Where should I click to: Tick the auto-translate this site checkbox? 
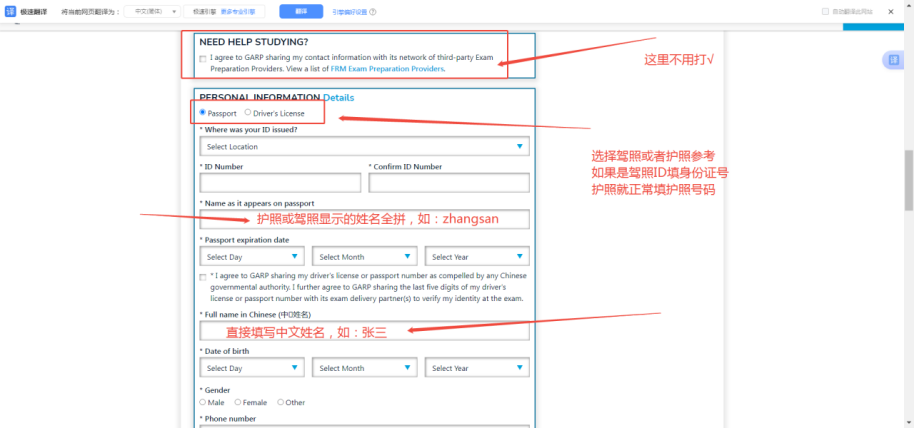point(825,12)
